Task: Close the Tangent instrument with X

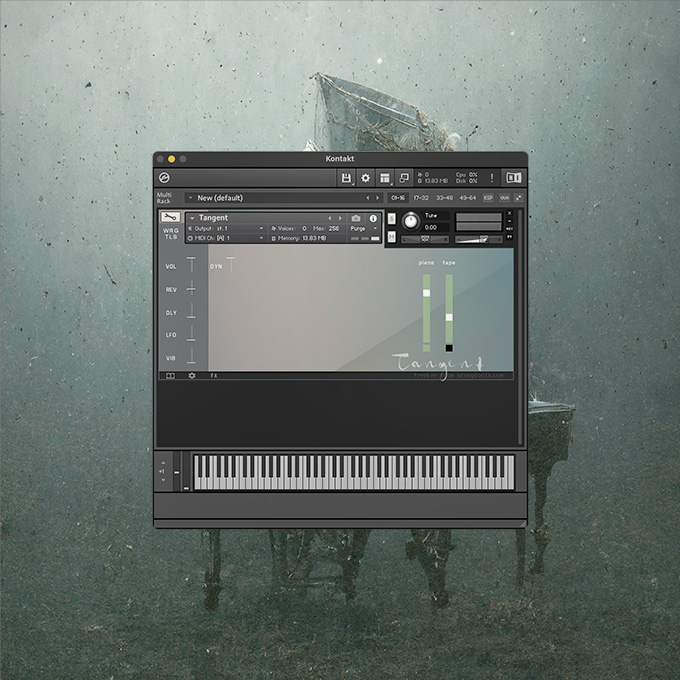Action: [x=510, y=213]
